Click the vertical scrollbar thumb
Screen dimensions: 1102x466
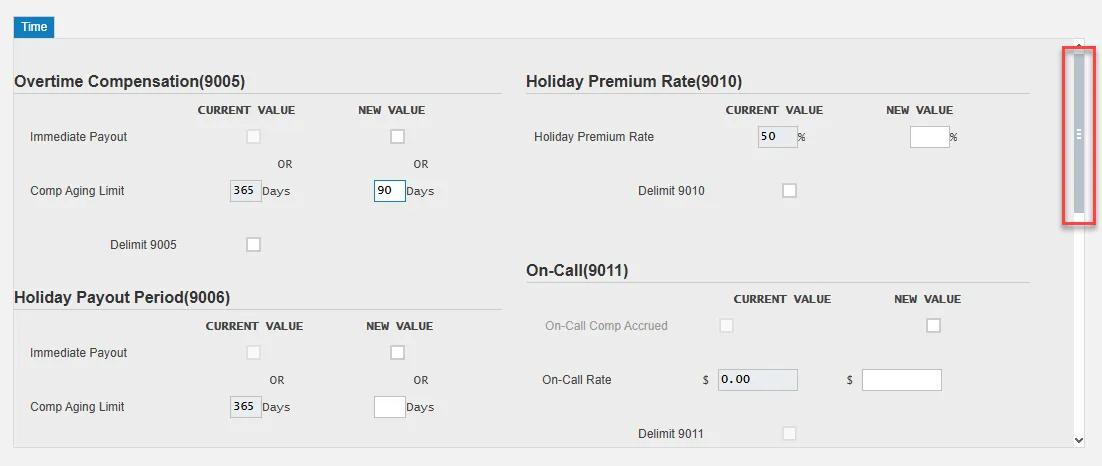point(1078,133)
